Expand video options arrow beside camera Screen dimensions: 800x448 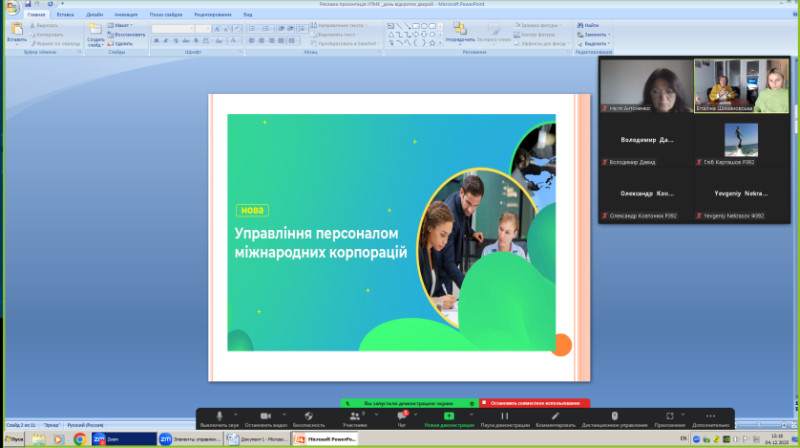(285, 415)
